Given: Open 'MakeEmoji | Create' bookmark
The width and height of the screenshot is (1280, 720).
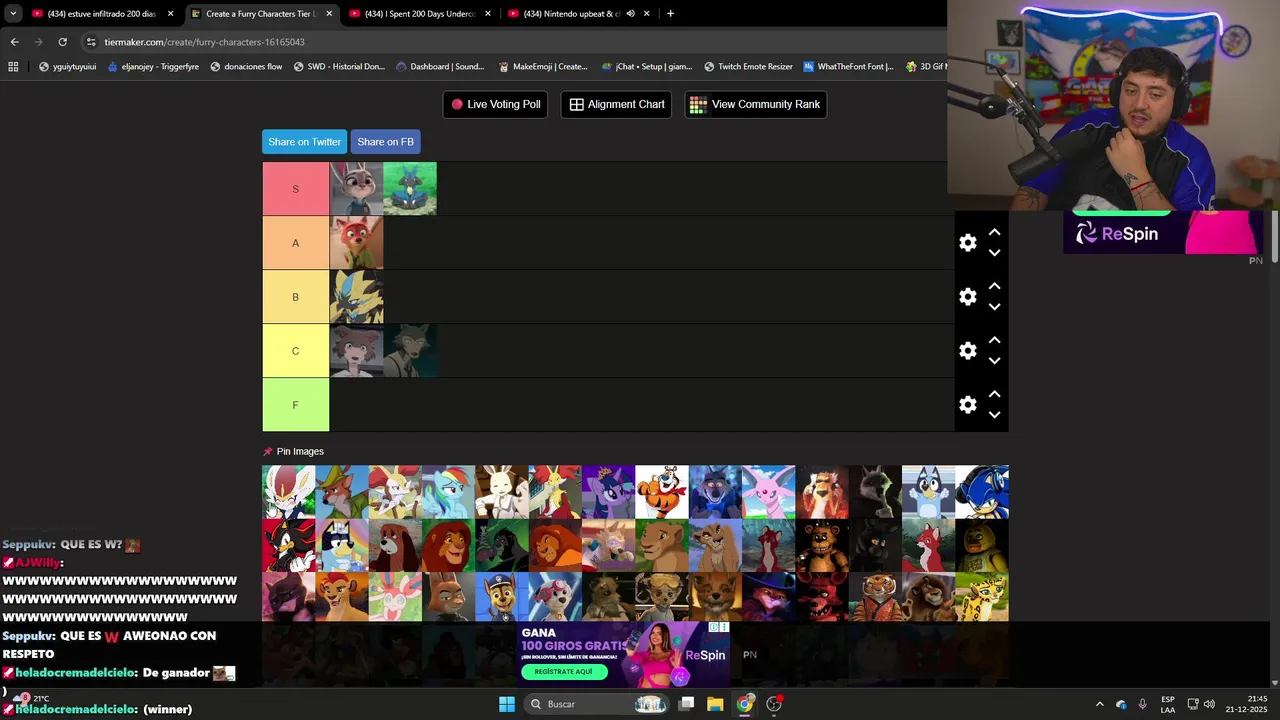Looking at the screenshot, I should 542,67.
